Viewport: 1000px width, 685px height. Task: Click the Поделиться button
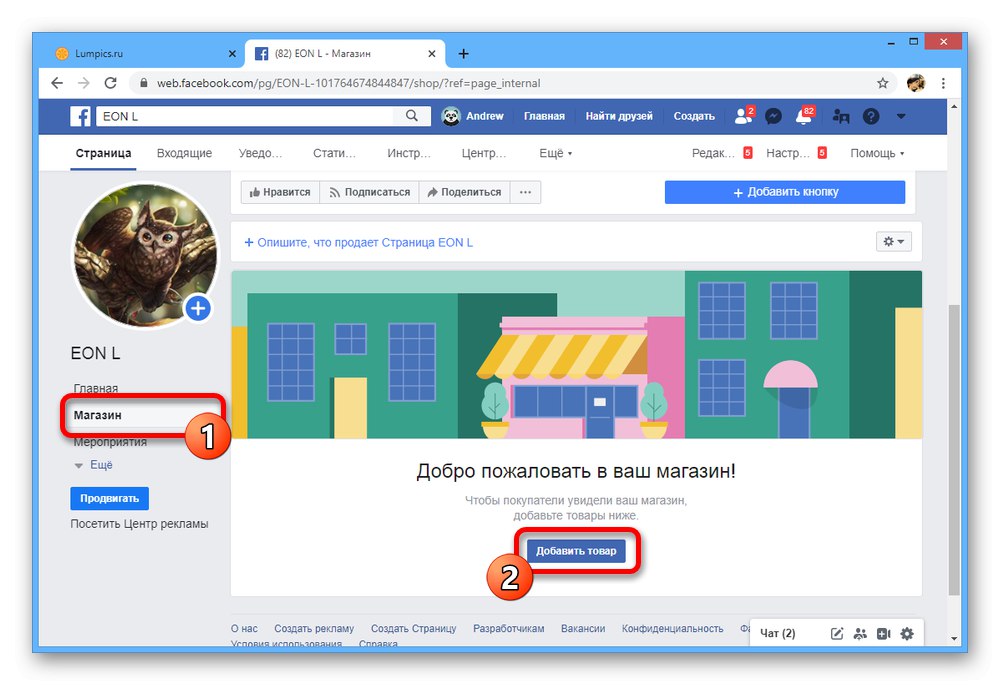click(464, 192)
